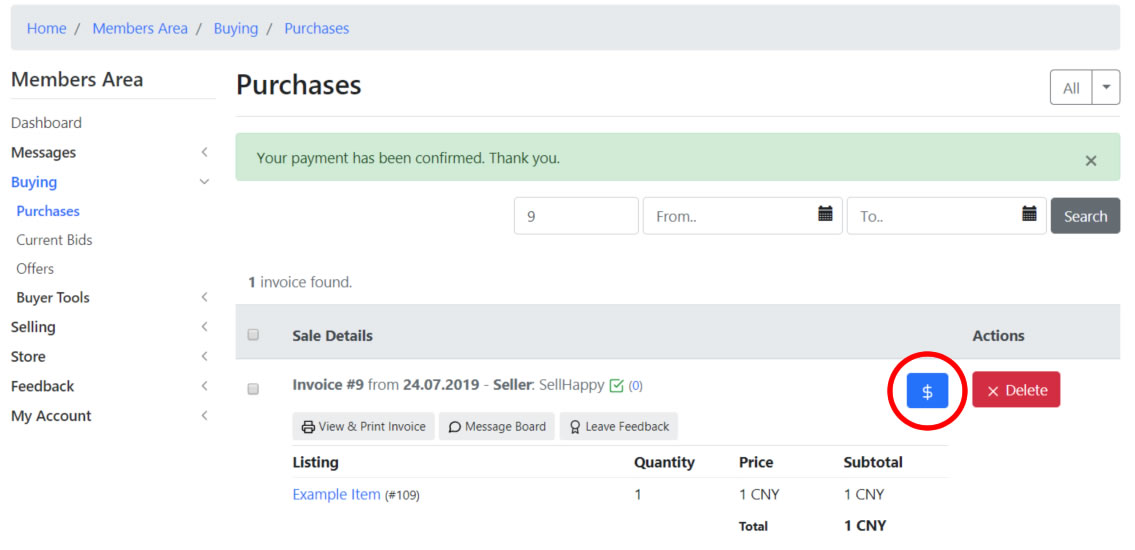Click Leave Feedback button

pyautogui.click(x=619, y=426)
